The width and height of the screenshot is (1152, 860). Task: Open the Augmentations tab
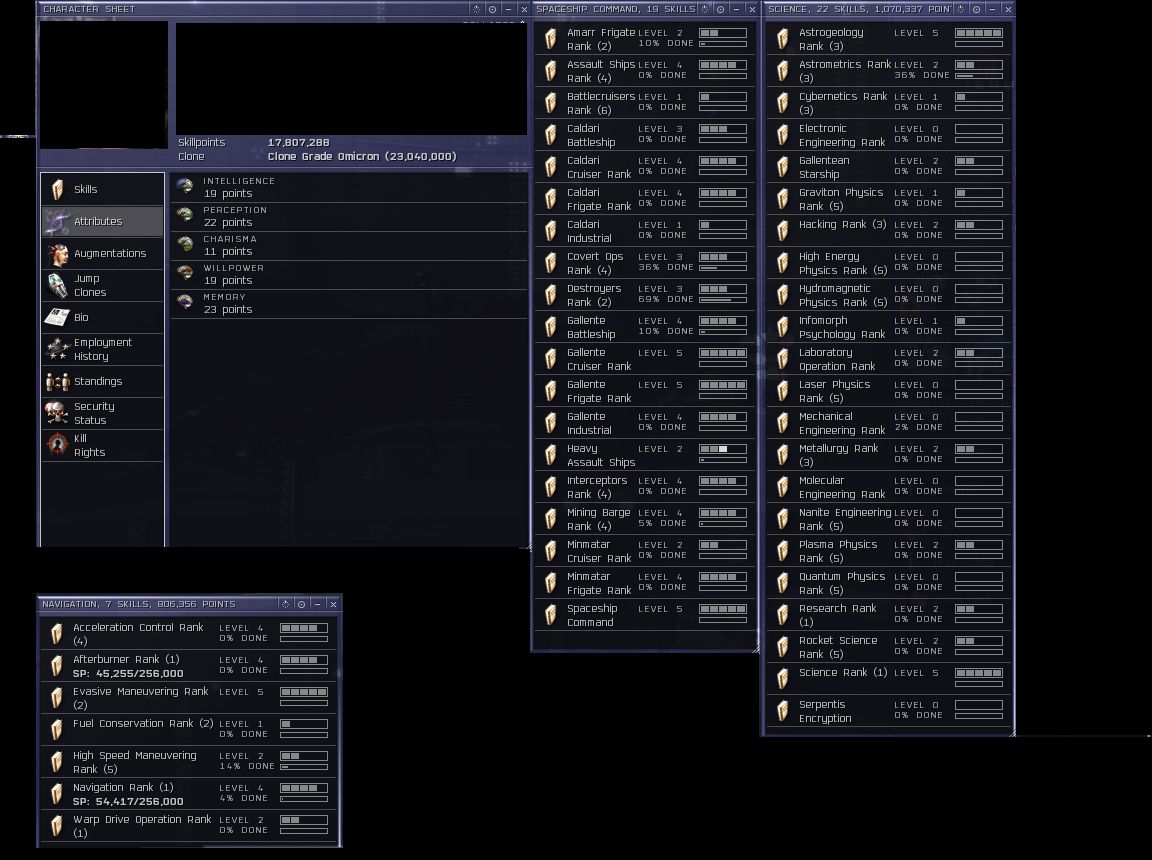103,253
